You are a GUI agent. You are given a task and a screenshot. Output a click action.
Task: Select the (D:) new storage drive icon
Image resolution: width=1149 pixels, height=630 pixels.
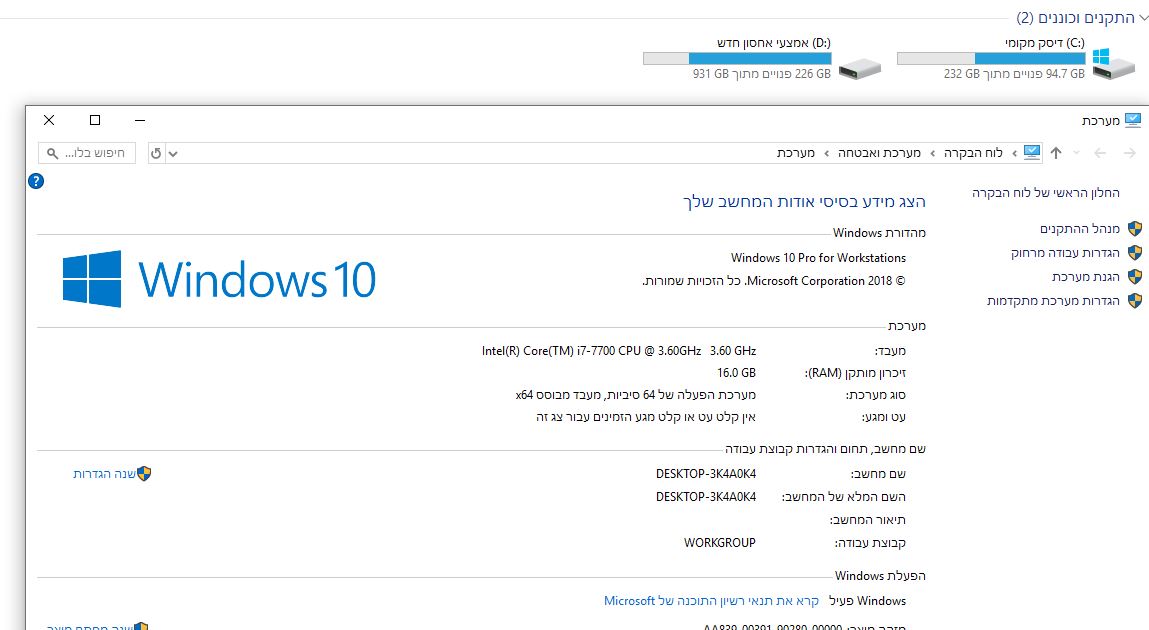coord(860,69)
